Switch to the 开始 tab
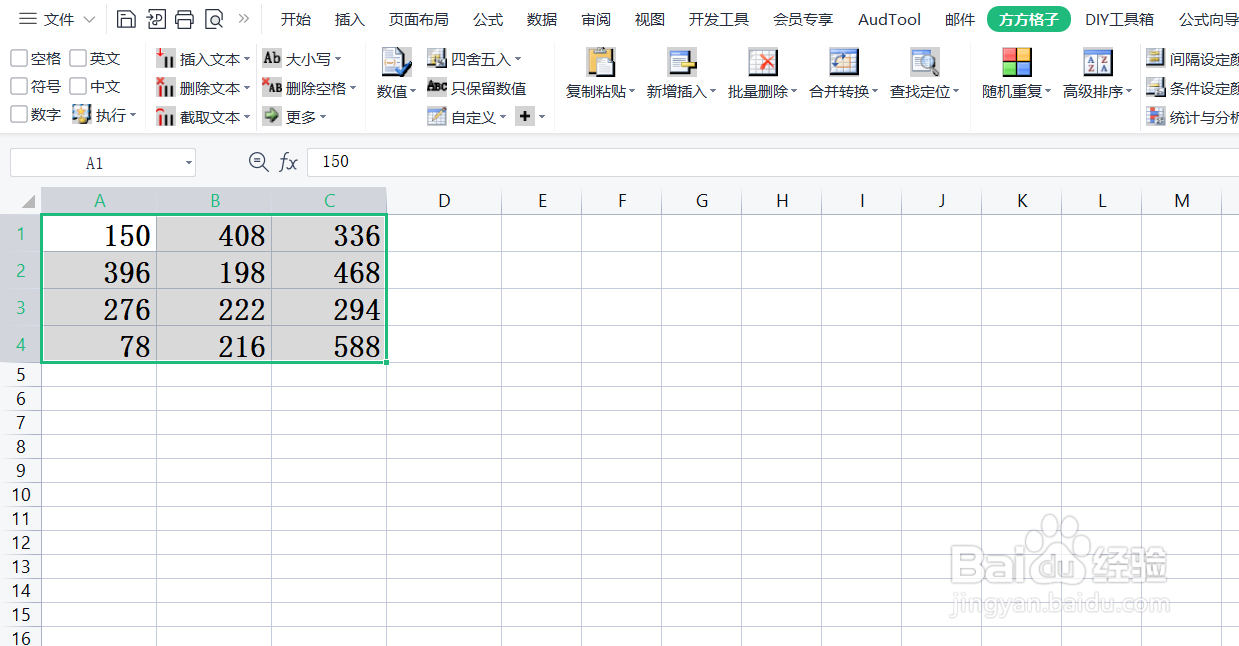The height and width of the screenshot is (646, 1239). pos(295,20)
